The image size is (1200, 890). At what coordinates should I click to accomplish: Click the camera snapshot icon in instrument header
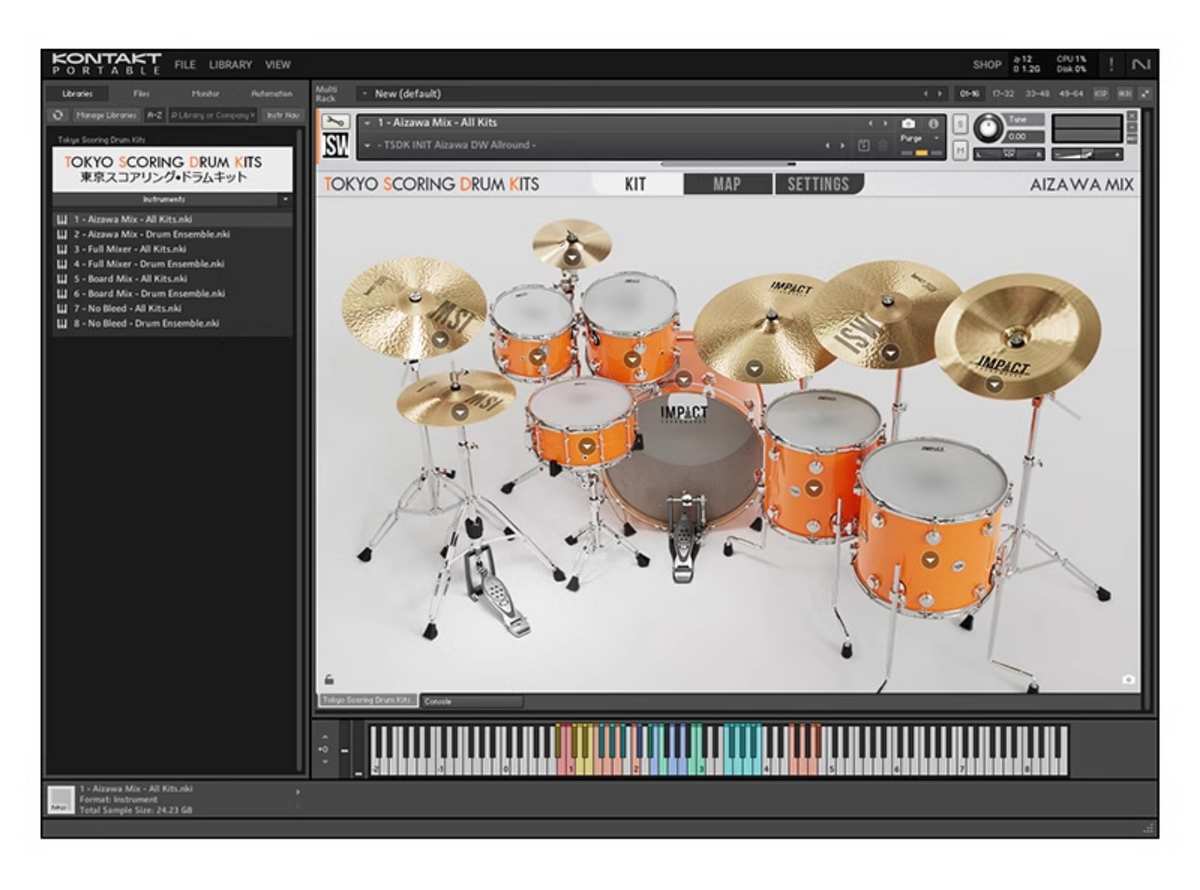[909, 123]
